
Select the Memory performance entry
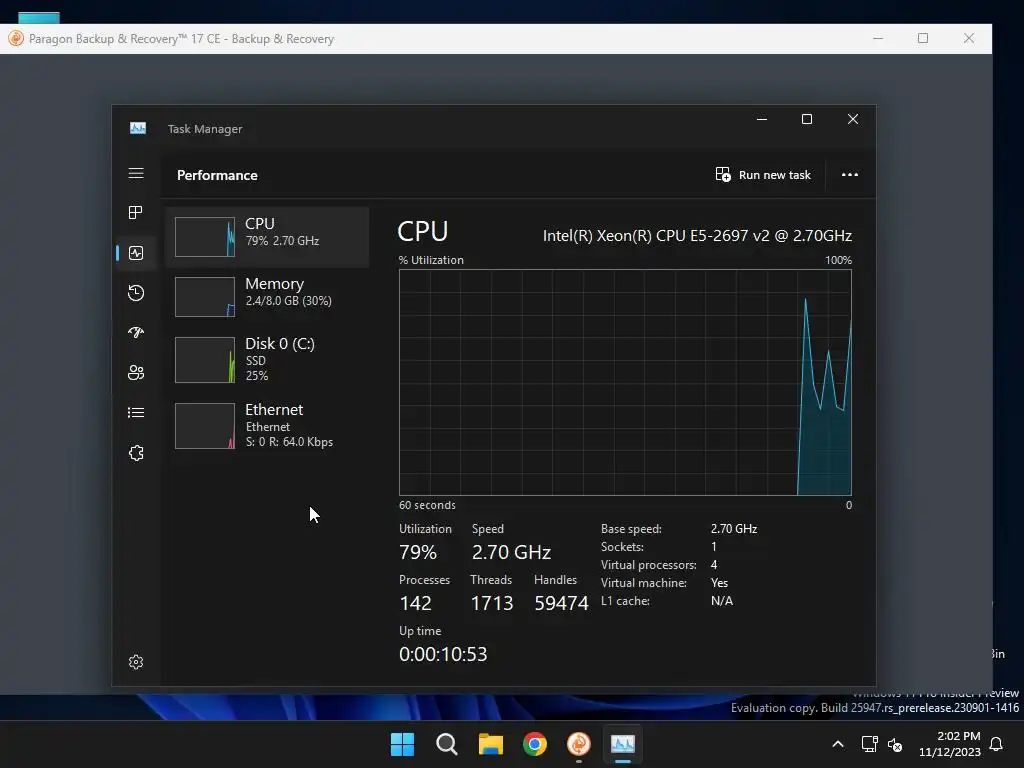pos(267,296)
